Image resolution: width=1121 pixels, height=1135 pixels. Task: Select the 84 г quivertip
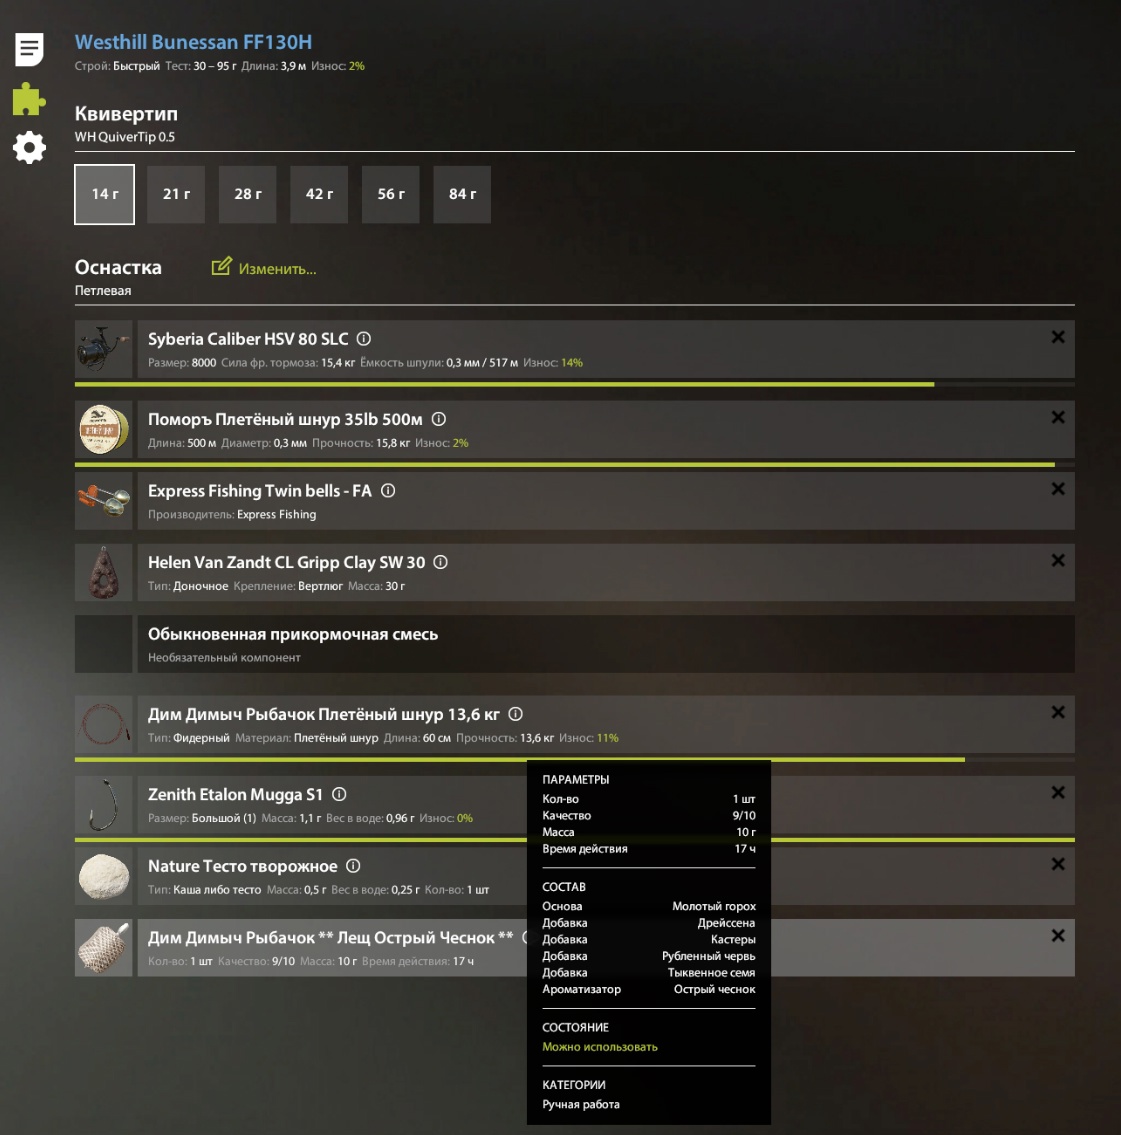coord(462,194)
